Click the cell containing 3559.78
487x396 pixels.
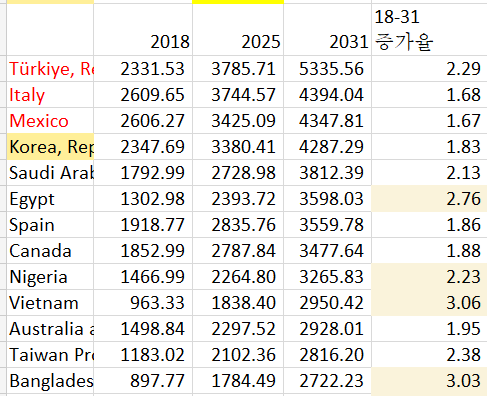[327, 225]
